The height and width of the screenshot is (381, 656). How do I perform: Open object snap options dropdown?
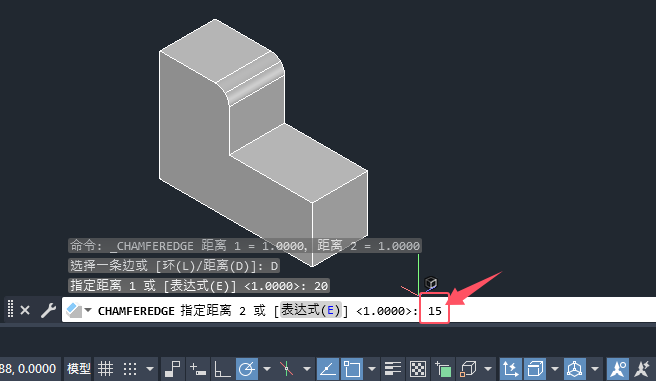pyautogui.click(x=372, y=369)
